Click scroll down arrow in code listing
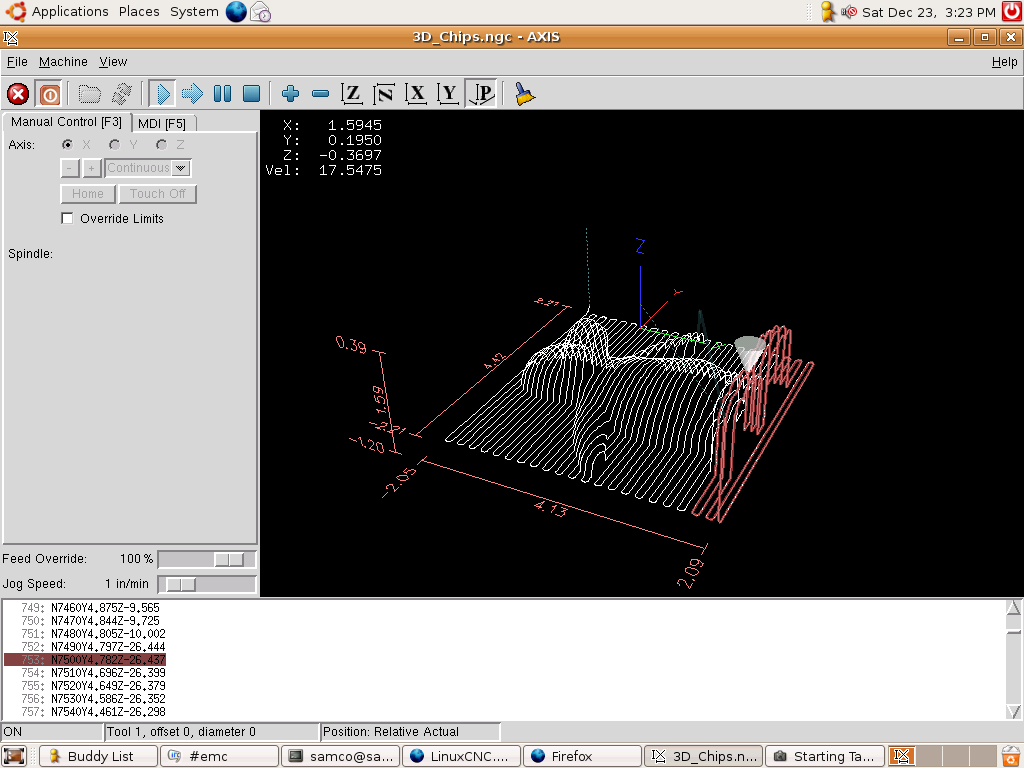The image size is (1024, 768). tap(1014, 711)
